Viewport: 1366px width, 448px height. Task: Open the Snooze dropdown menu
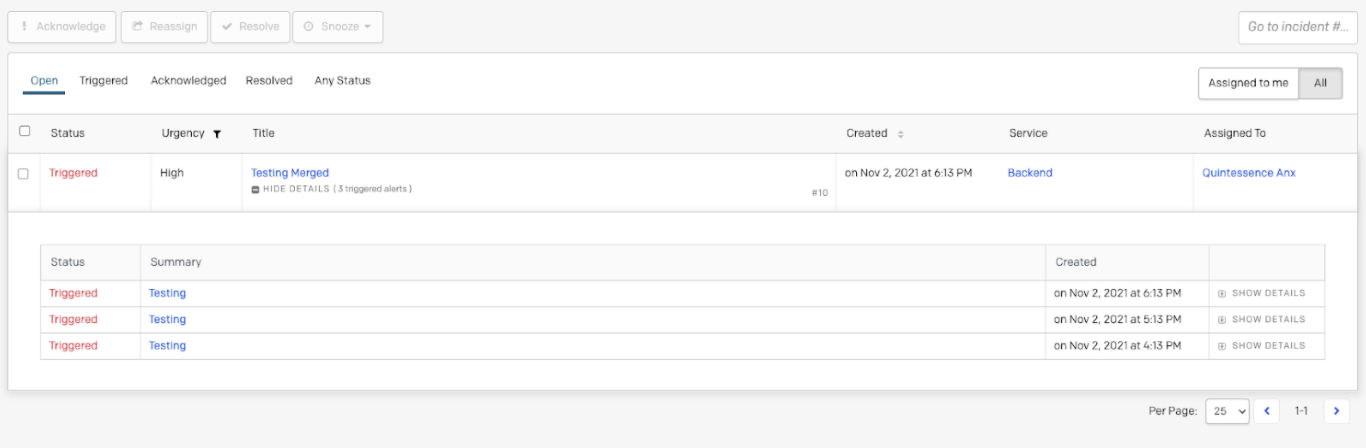click(337, 27)
